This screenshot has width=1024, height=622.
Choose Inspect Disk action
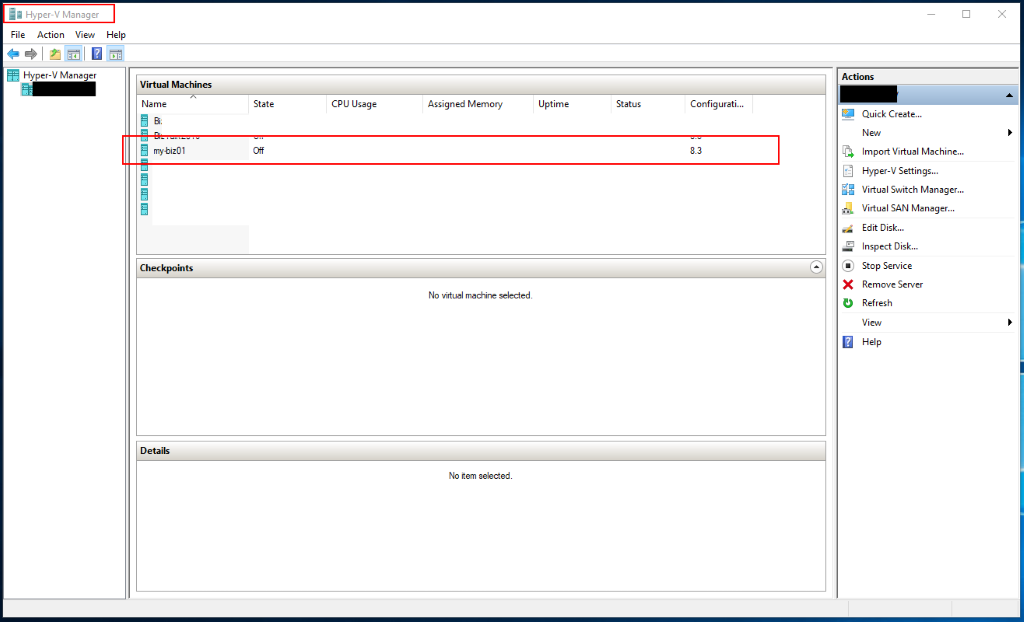click(x=889, y=246)
